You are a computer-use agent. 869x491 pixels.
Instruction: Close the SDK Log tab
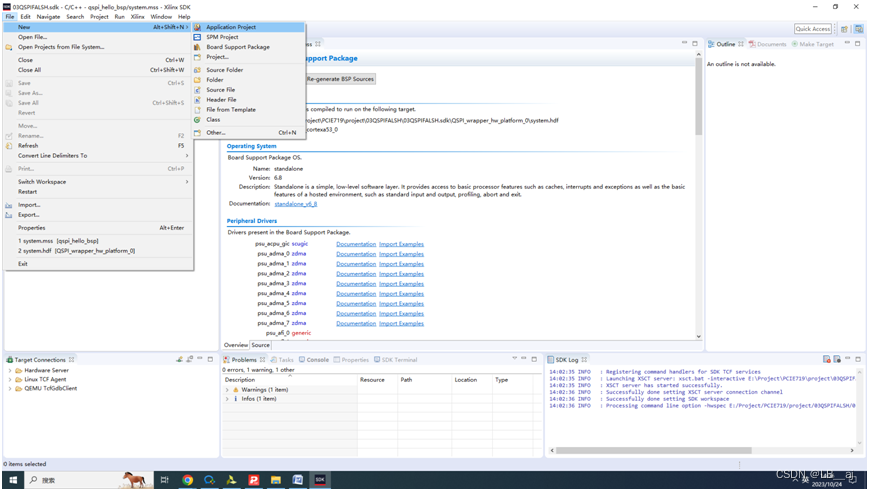point(584,360)
